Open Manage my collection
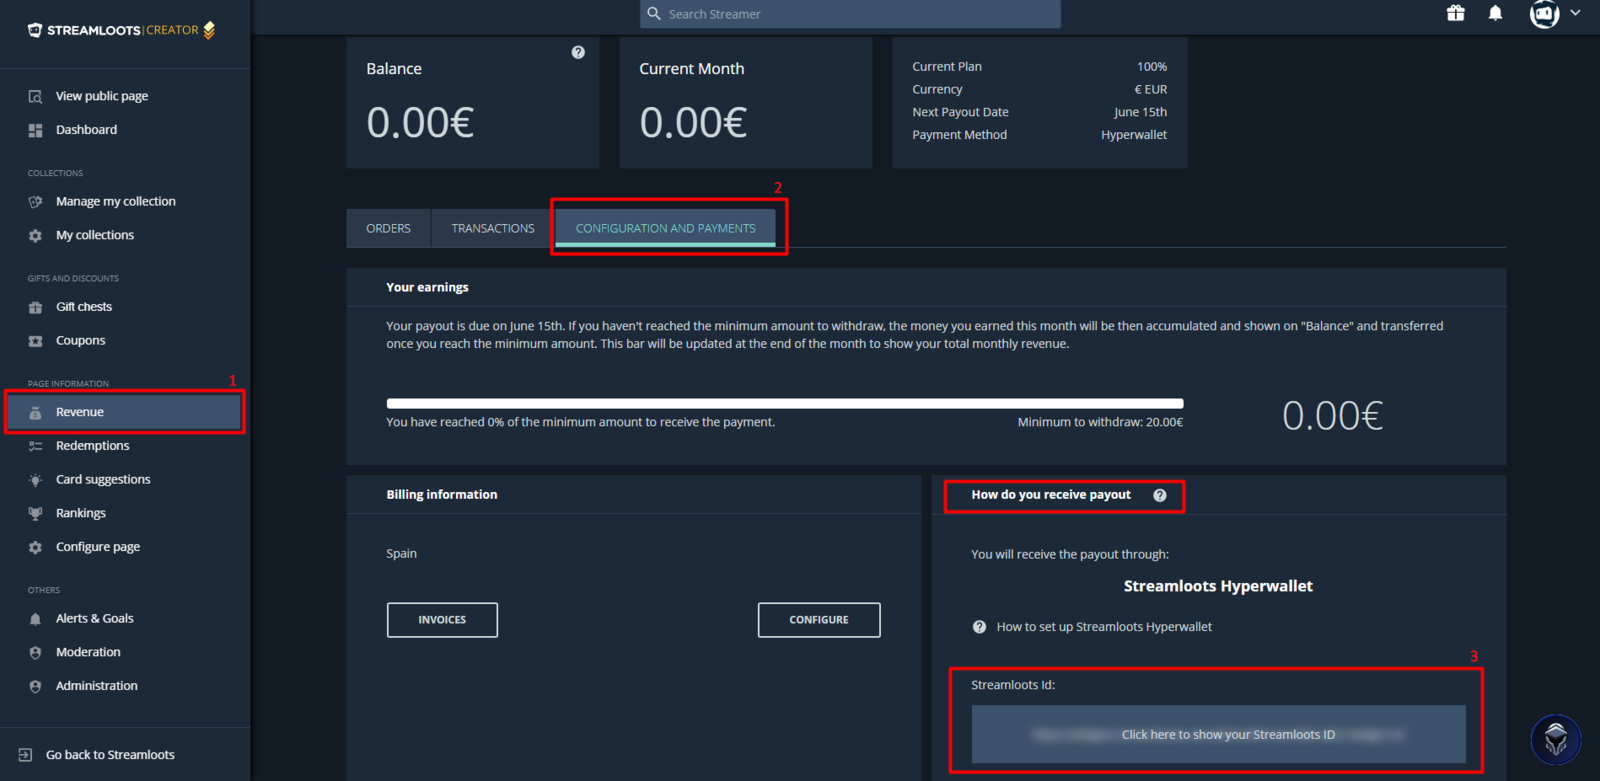The width and height of the screenshot is (1600, 781). [116, 201]
